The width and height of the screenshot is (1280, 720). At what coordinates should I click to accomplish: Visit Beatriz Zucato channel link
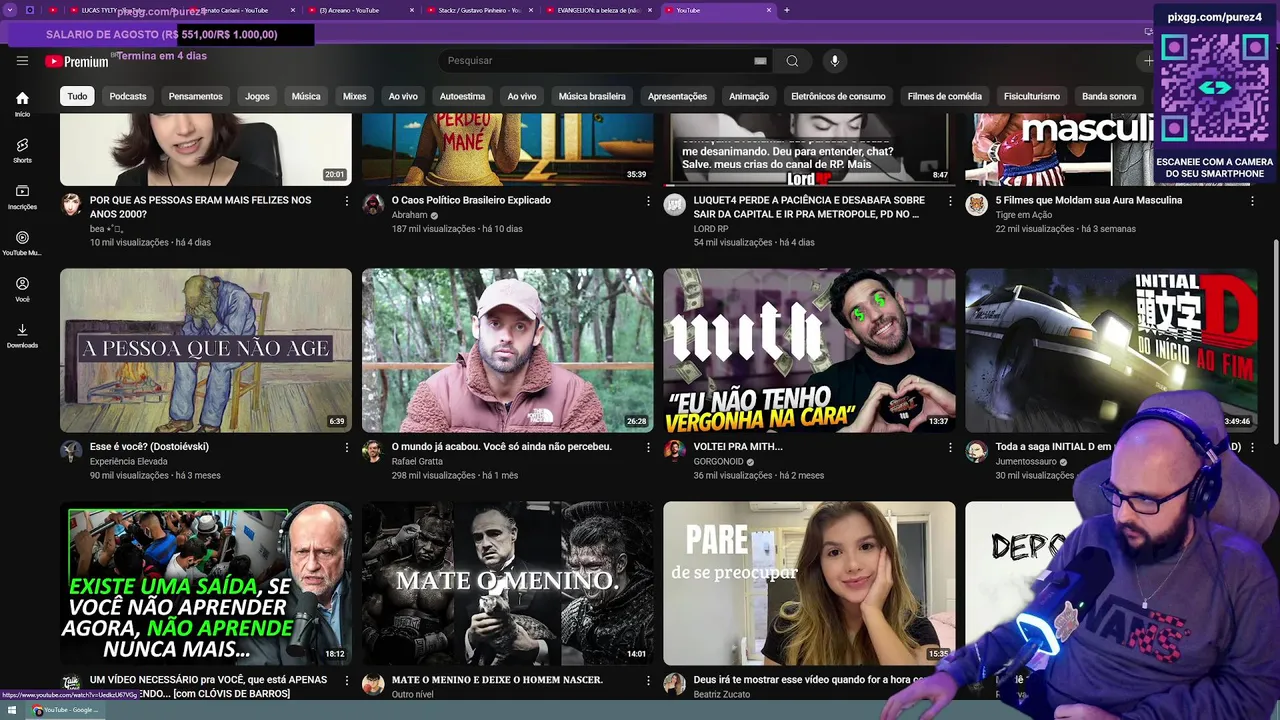click(720, 694)
